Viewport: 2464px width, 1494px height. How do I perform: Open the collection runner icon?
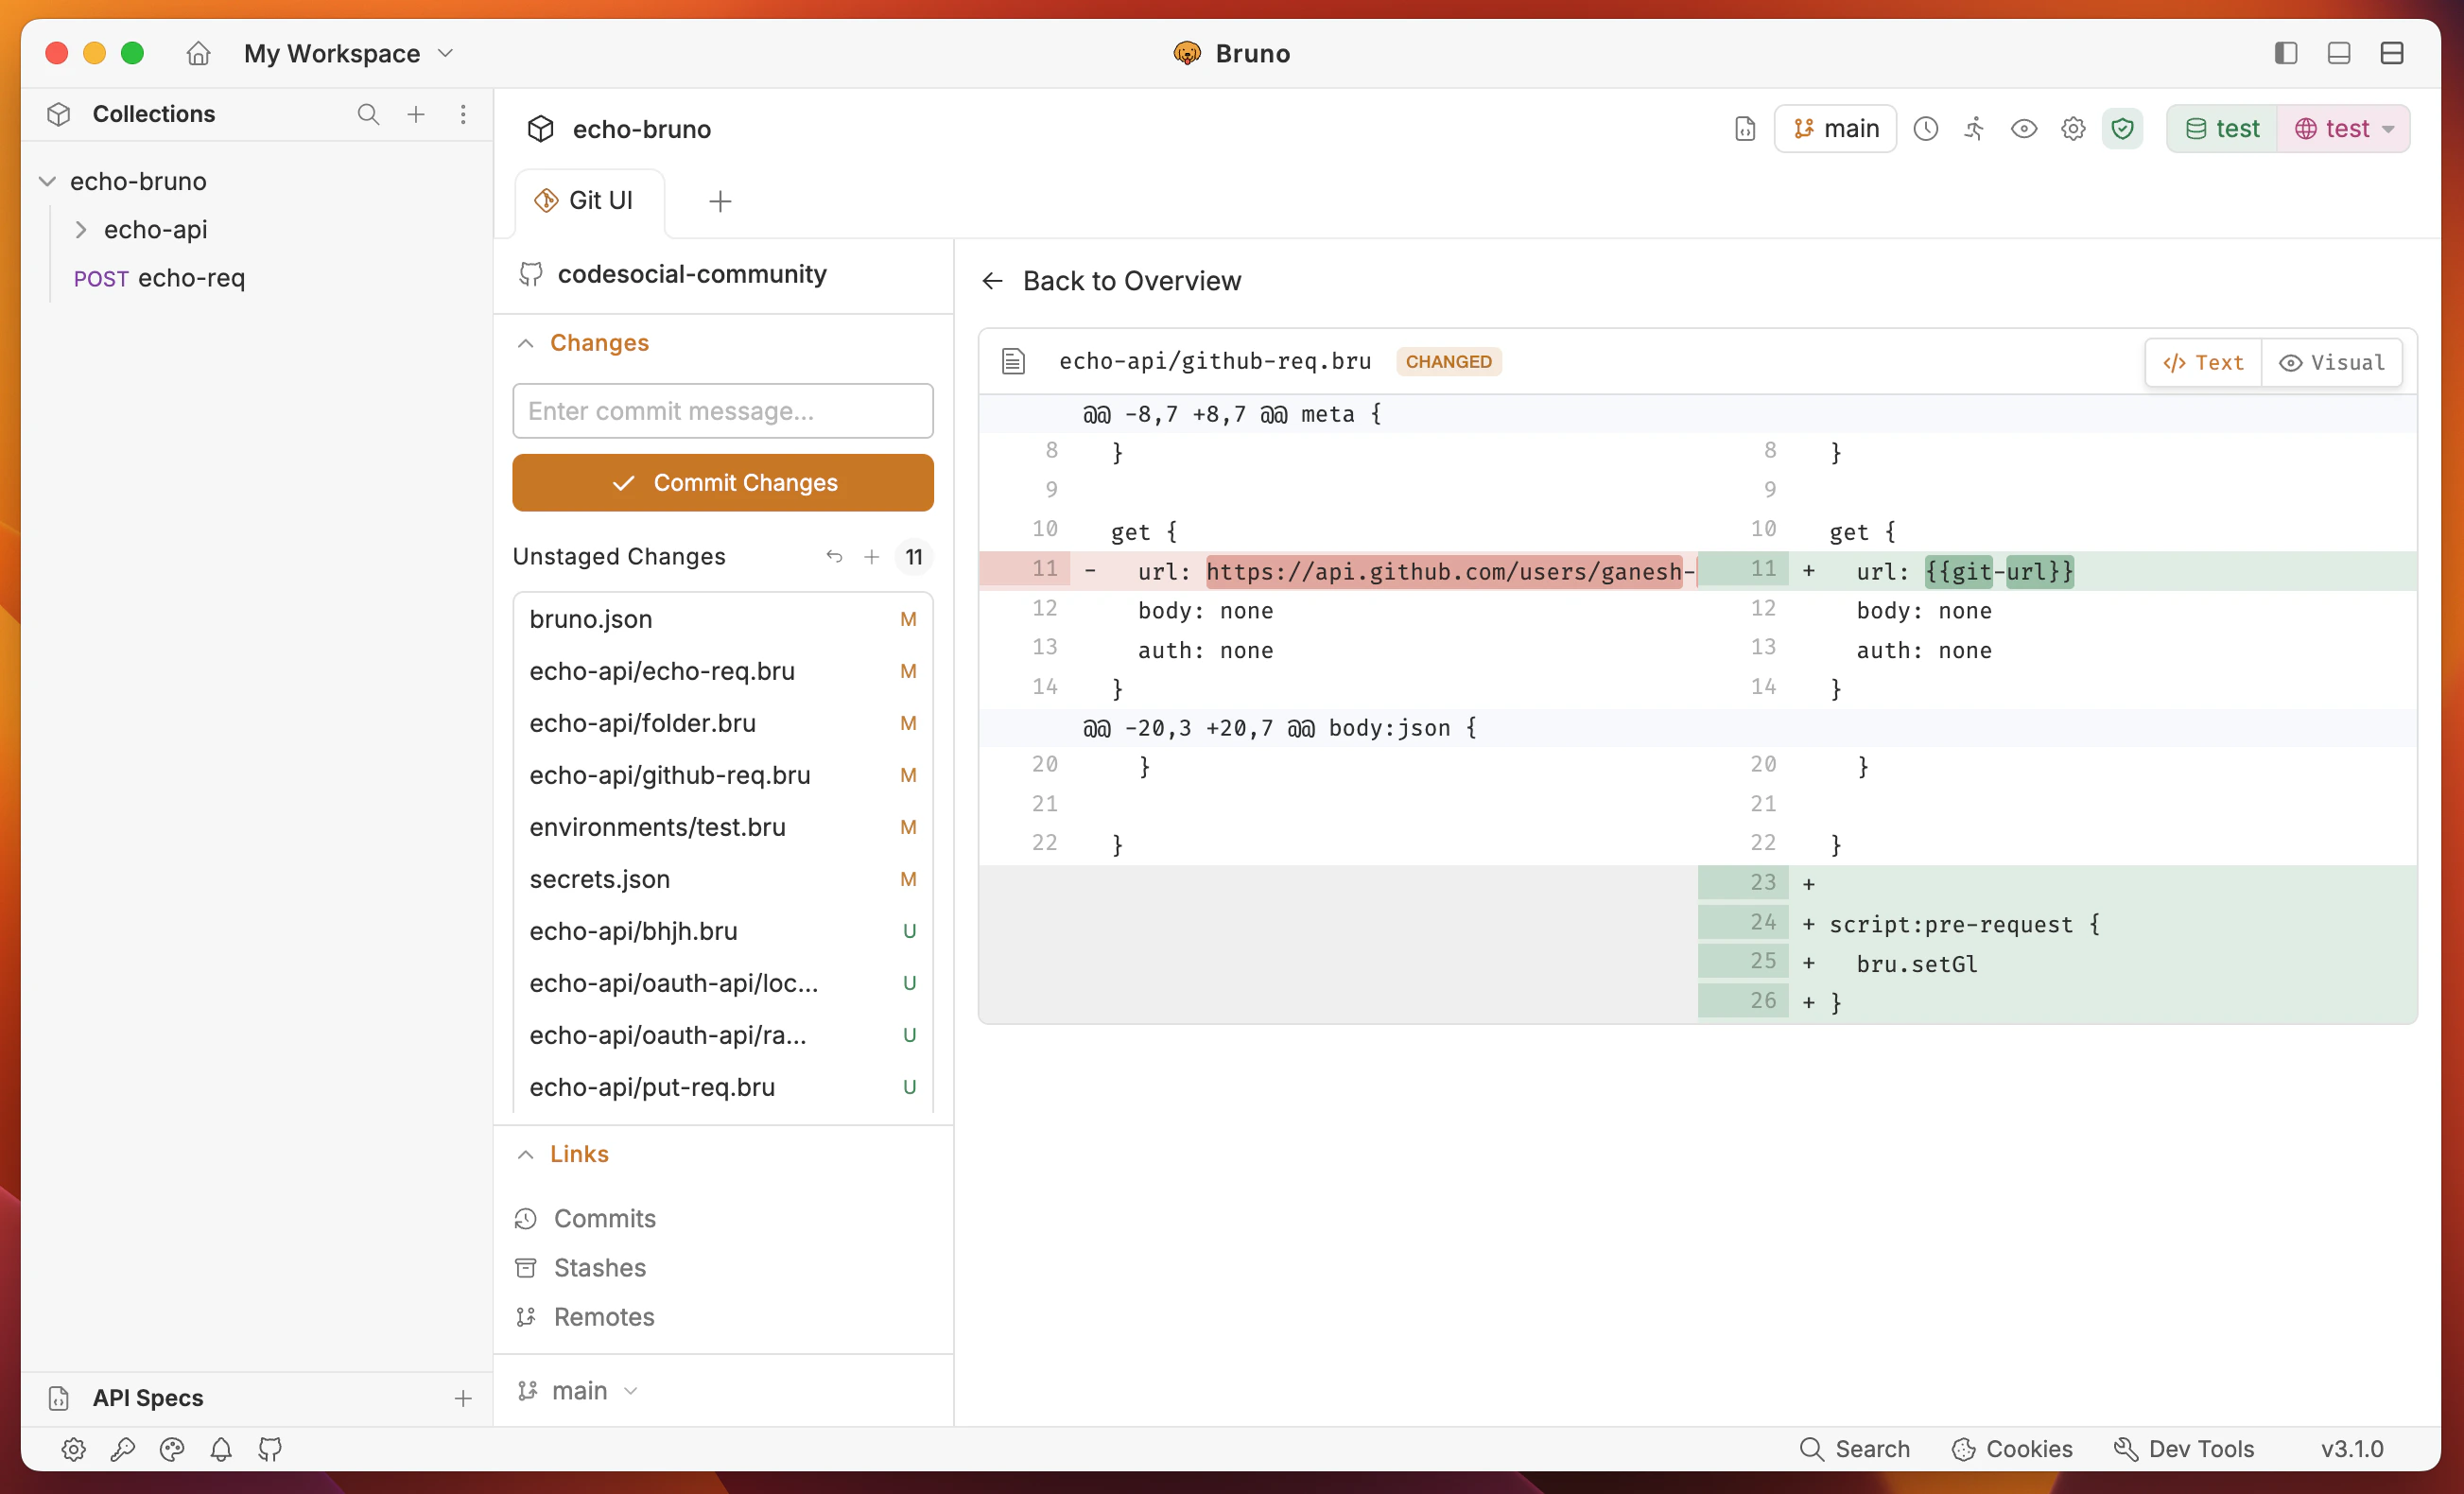click(x=1975, y=128)
